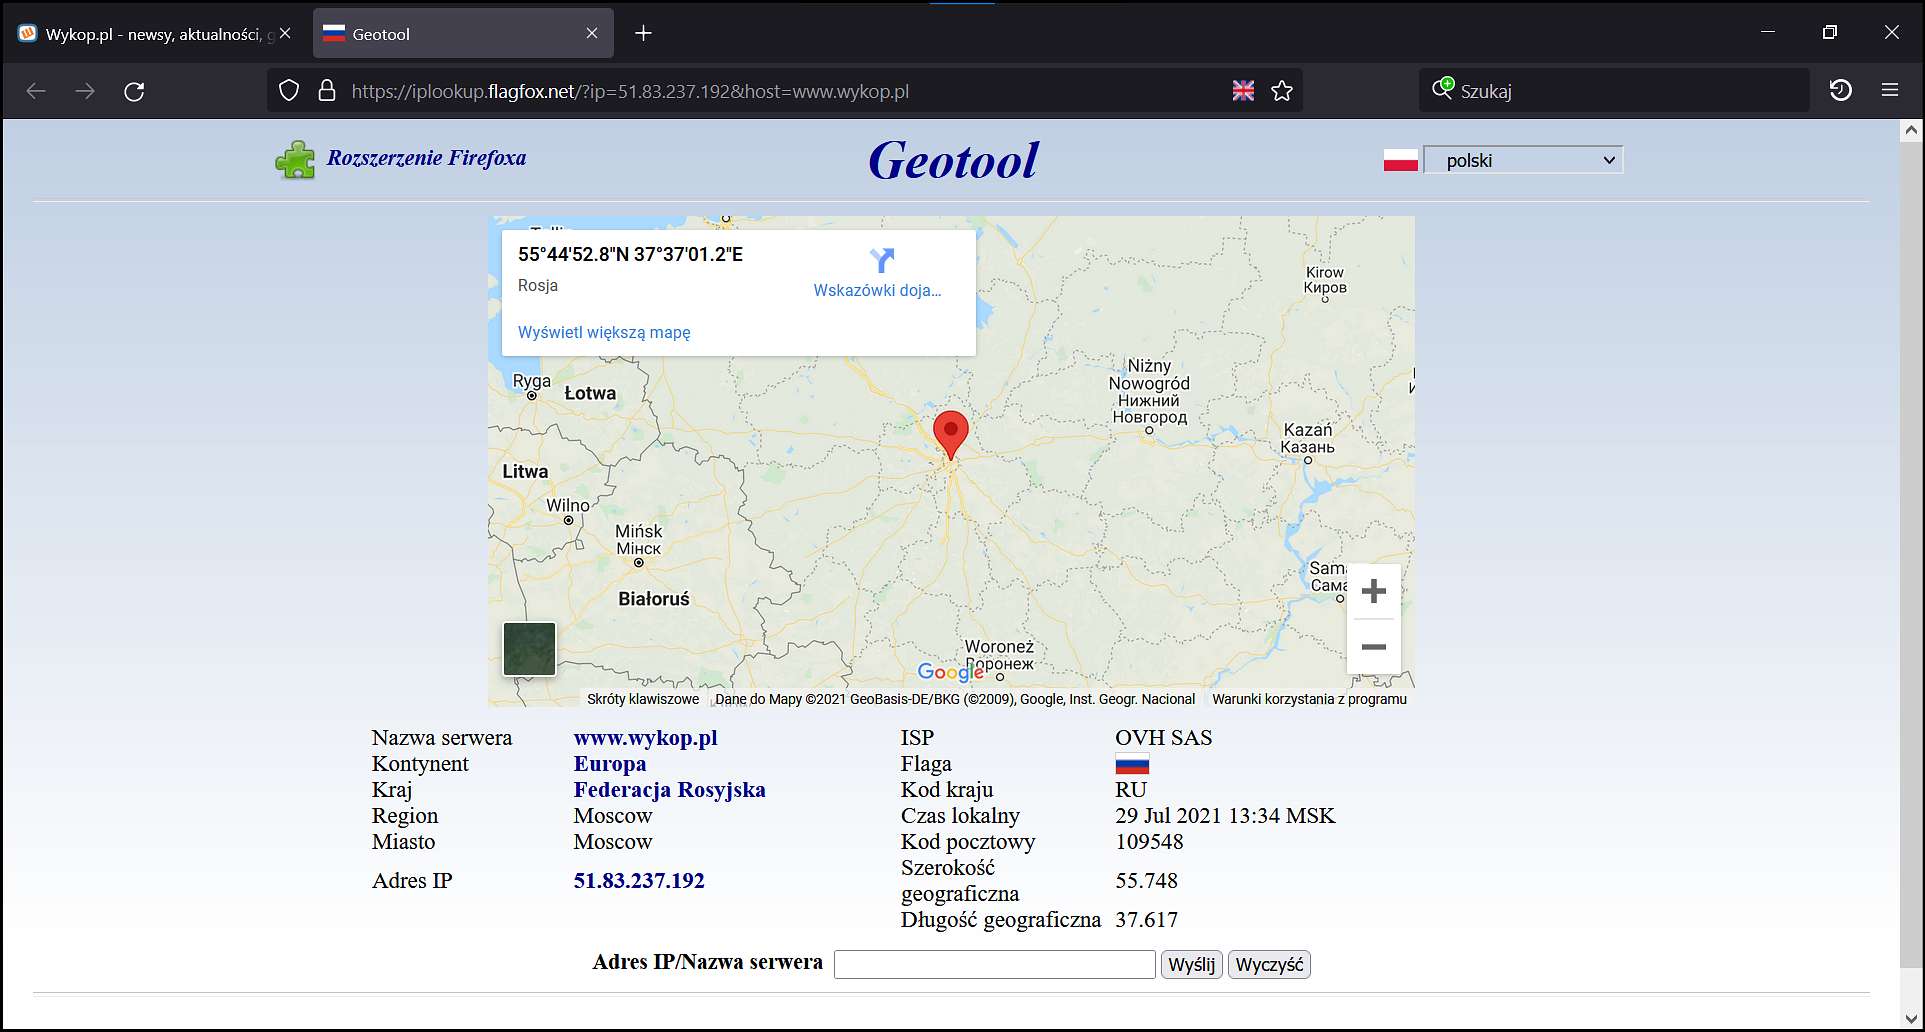Click coordinates 55°44'52.8"N text on map

coord(630,254)
